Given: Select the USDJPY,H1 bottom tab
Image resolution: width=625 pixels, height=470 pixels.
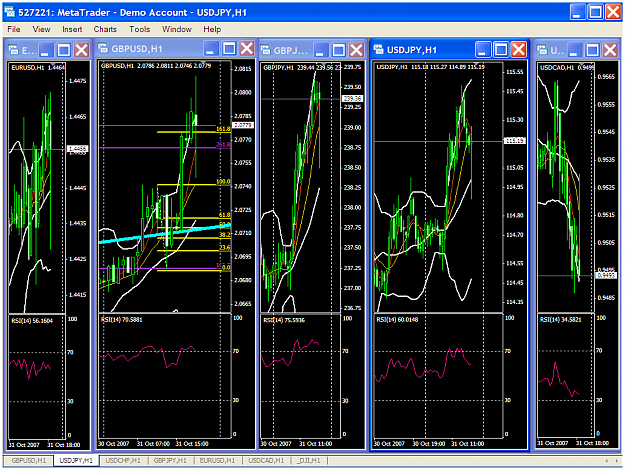Looking at the screenshot, I should click(x=76, y=460).
